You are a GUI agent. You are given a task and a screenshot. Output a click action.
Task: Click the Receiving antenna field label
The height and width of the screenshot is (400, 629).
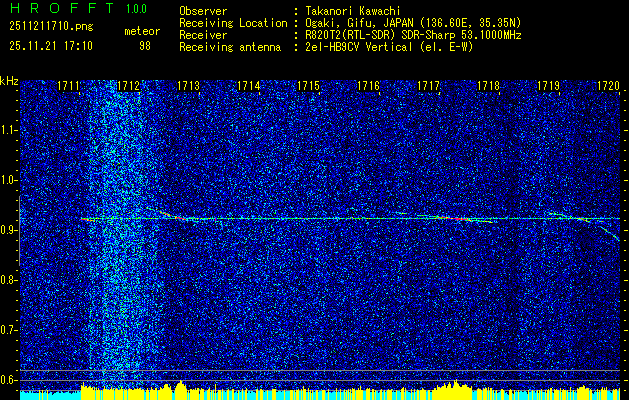point(230,47)
